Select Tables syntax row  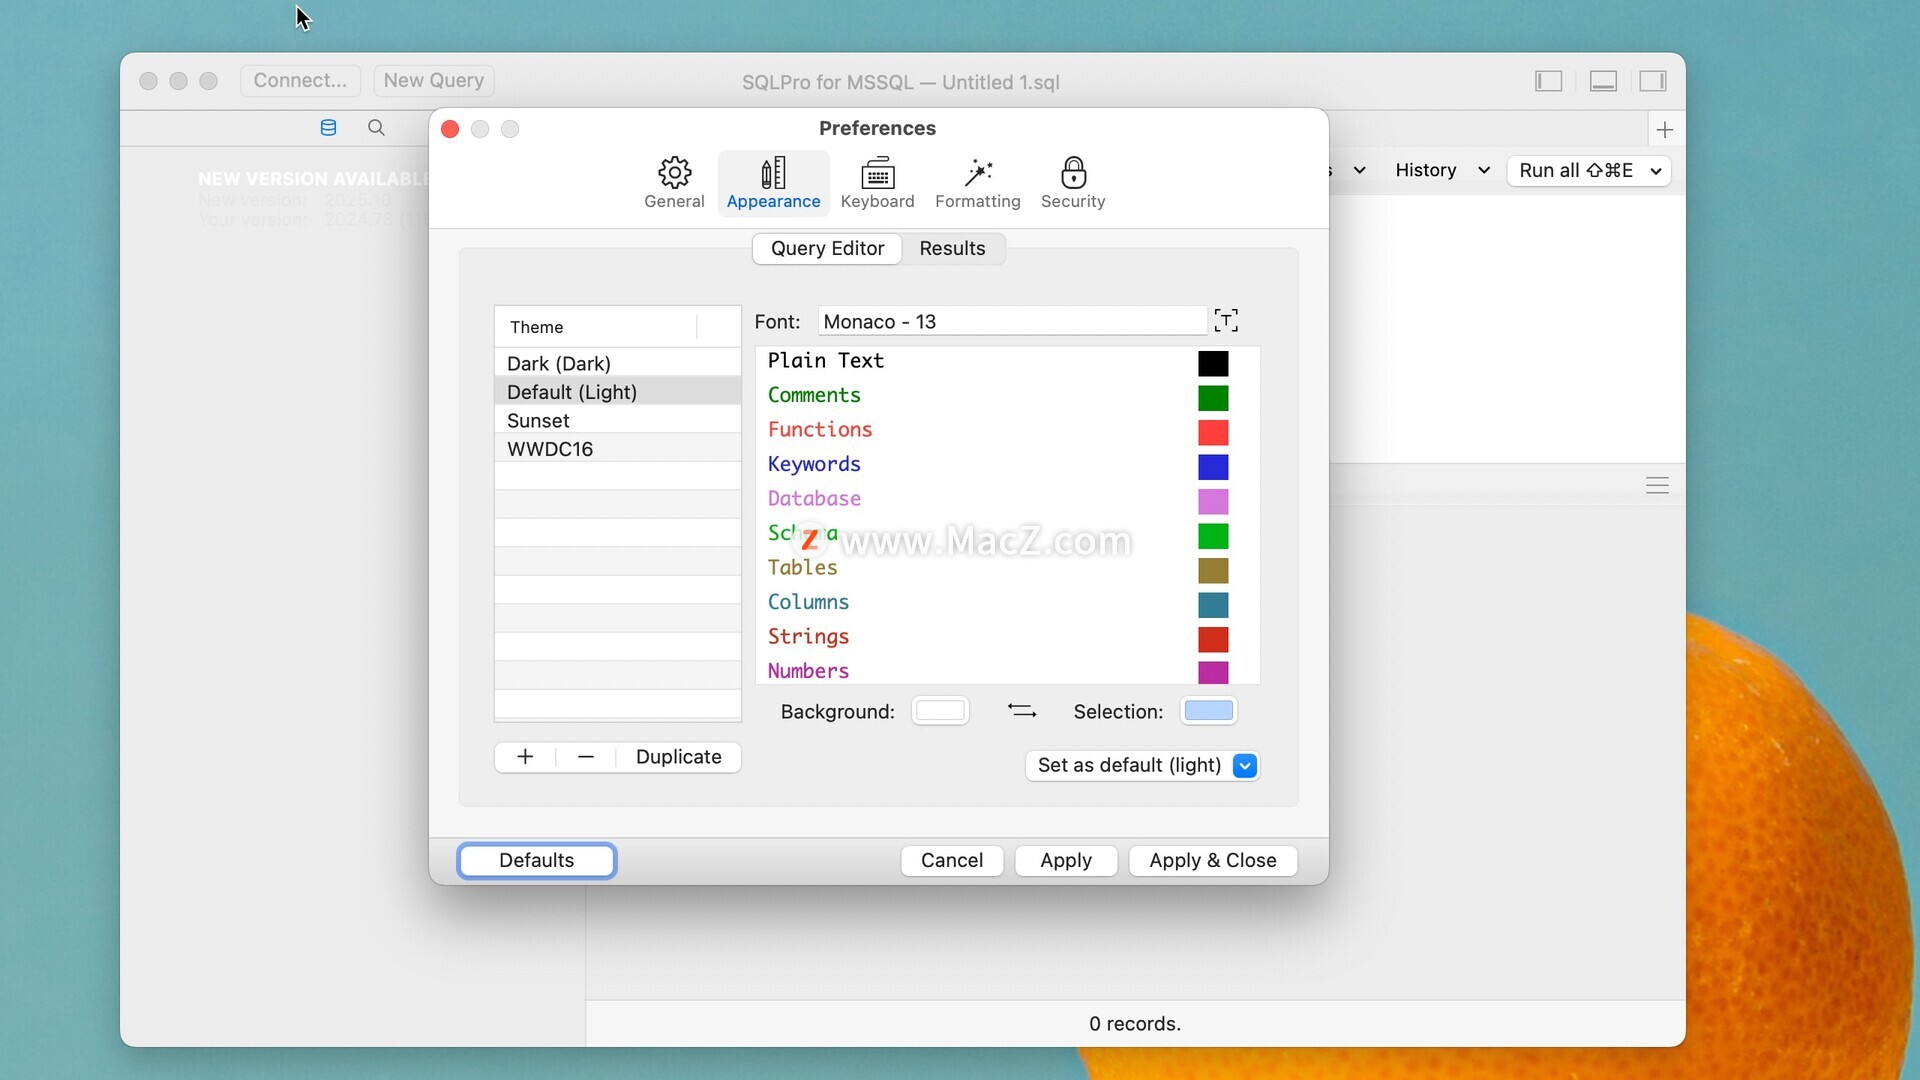1007,568
